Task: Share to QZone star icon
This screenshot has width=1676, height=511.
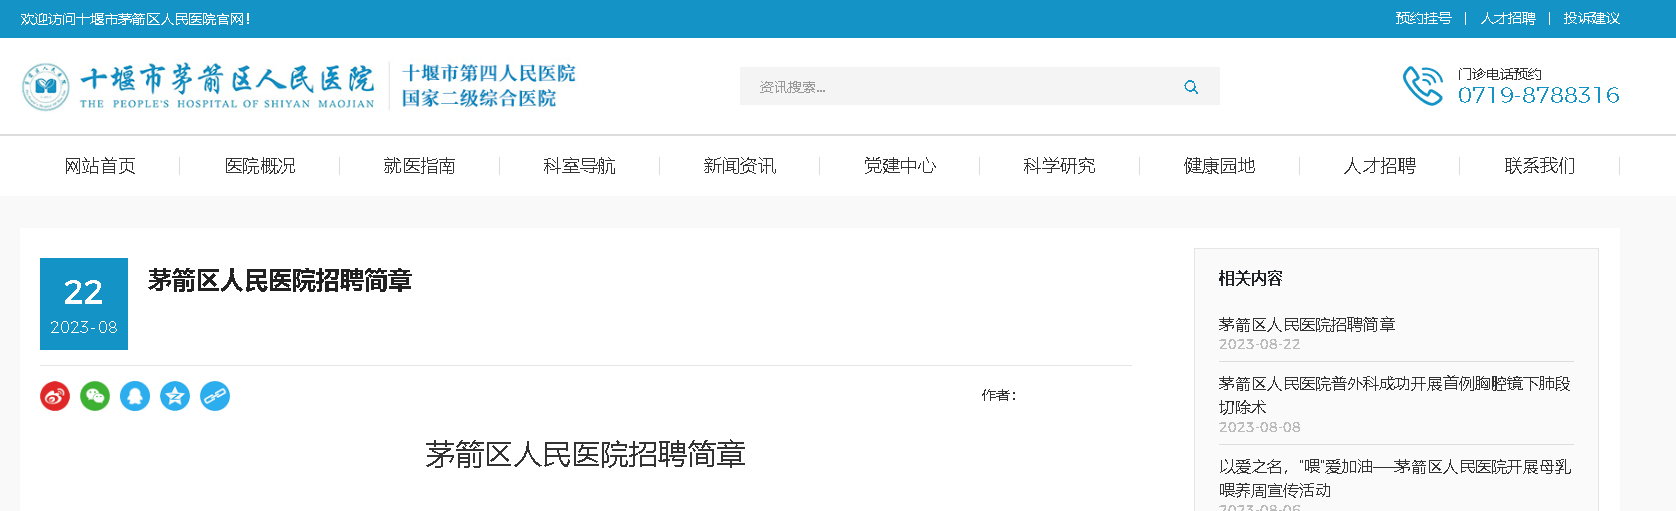Action: [x=175, y=396]
